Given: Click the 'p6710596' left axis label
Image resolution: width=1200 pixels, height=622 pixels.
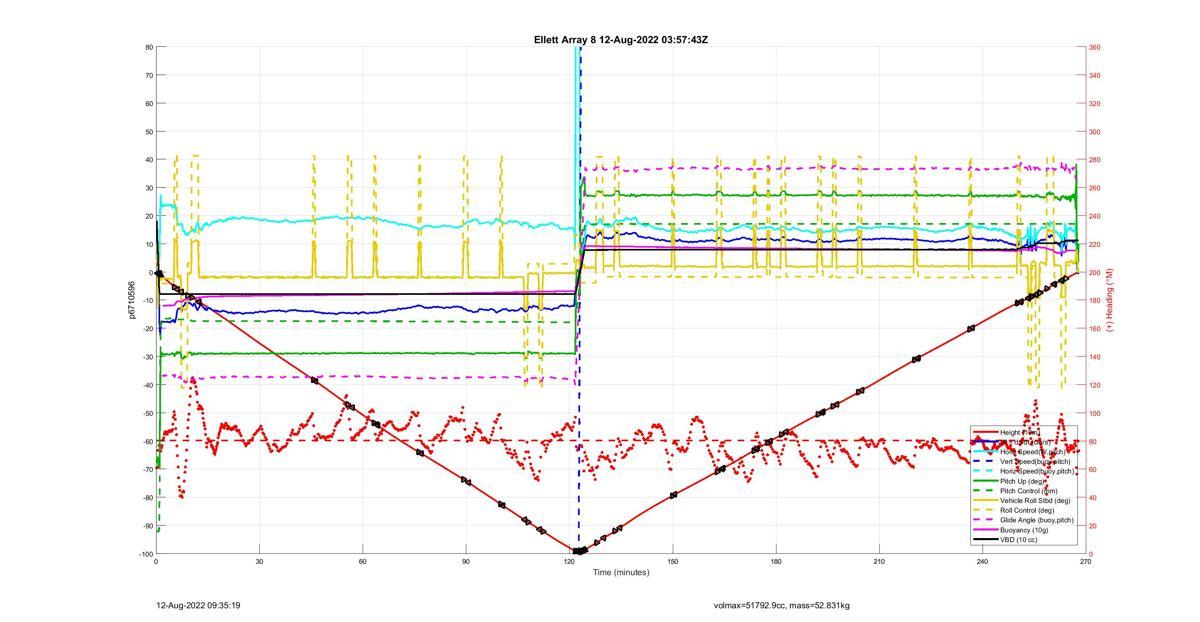Looking at the screenshot, I should 130,300.
